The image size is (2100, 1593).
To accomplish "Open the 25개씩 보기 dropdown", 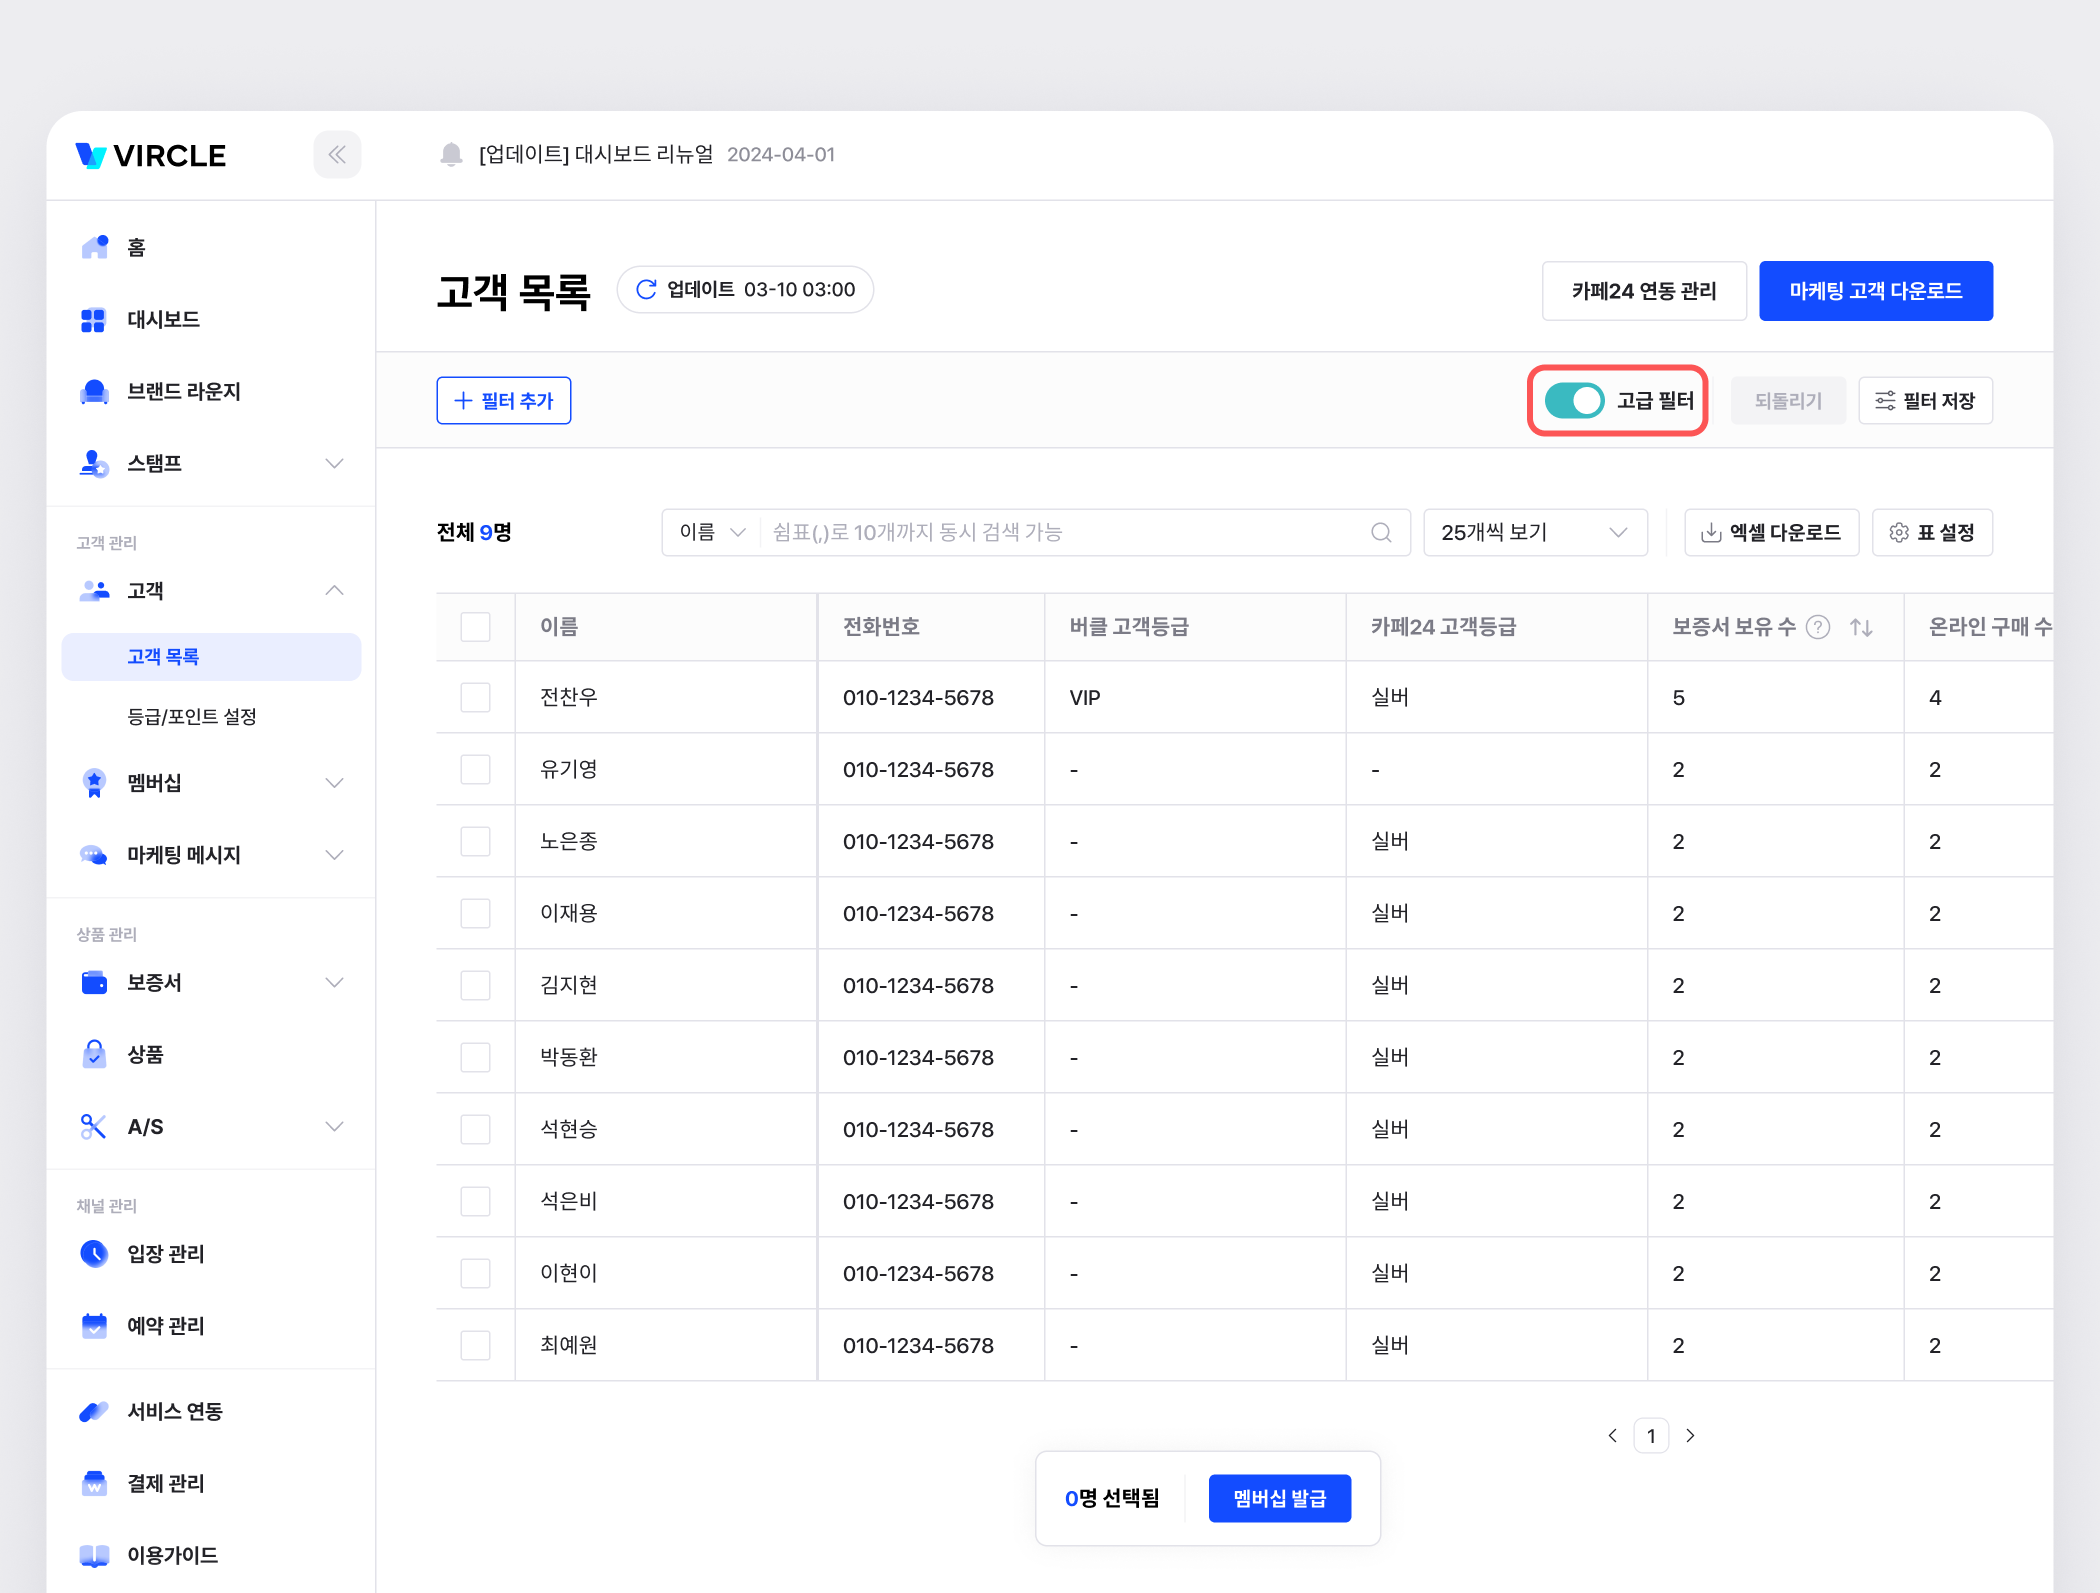I will tap(1534, 532).
